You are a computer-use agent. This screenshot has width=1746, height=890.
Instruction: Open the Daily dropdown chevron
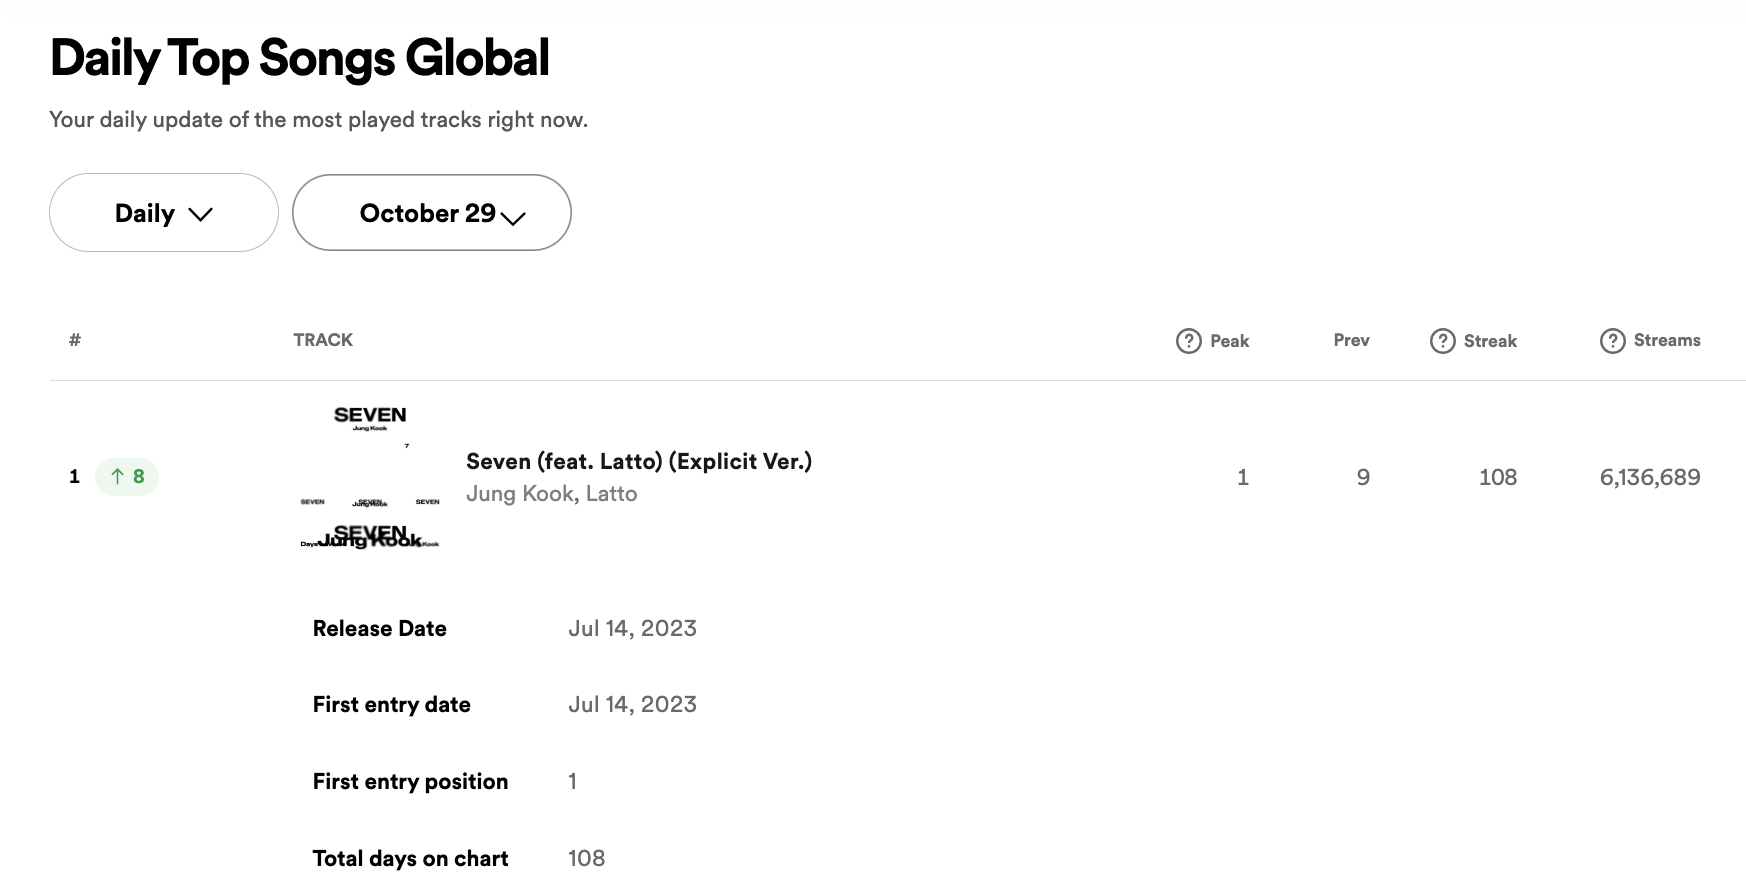pyautogui.click(x=201, y=213)
